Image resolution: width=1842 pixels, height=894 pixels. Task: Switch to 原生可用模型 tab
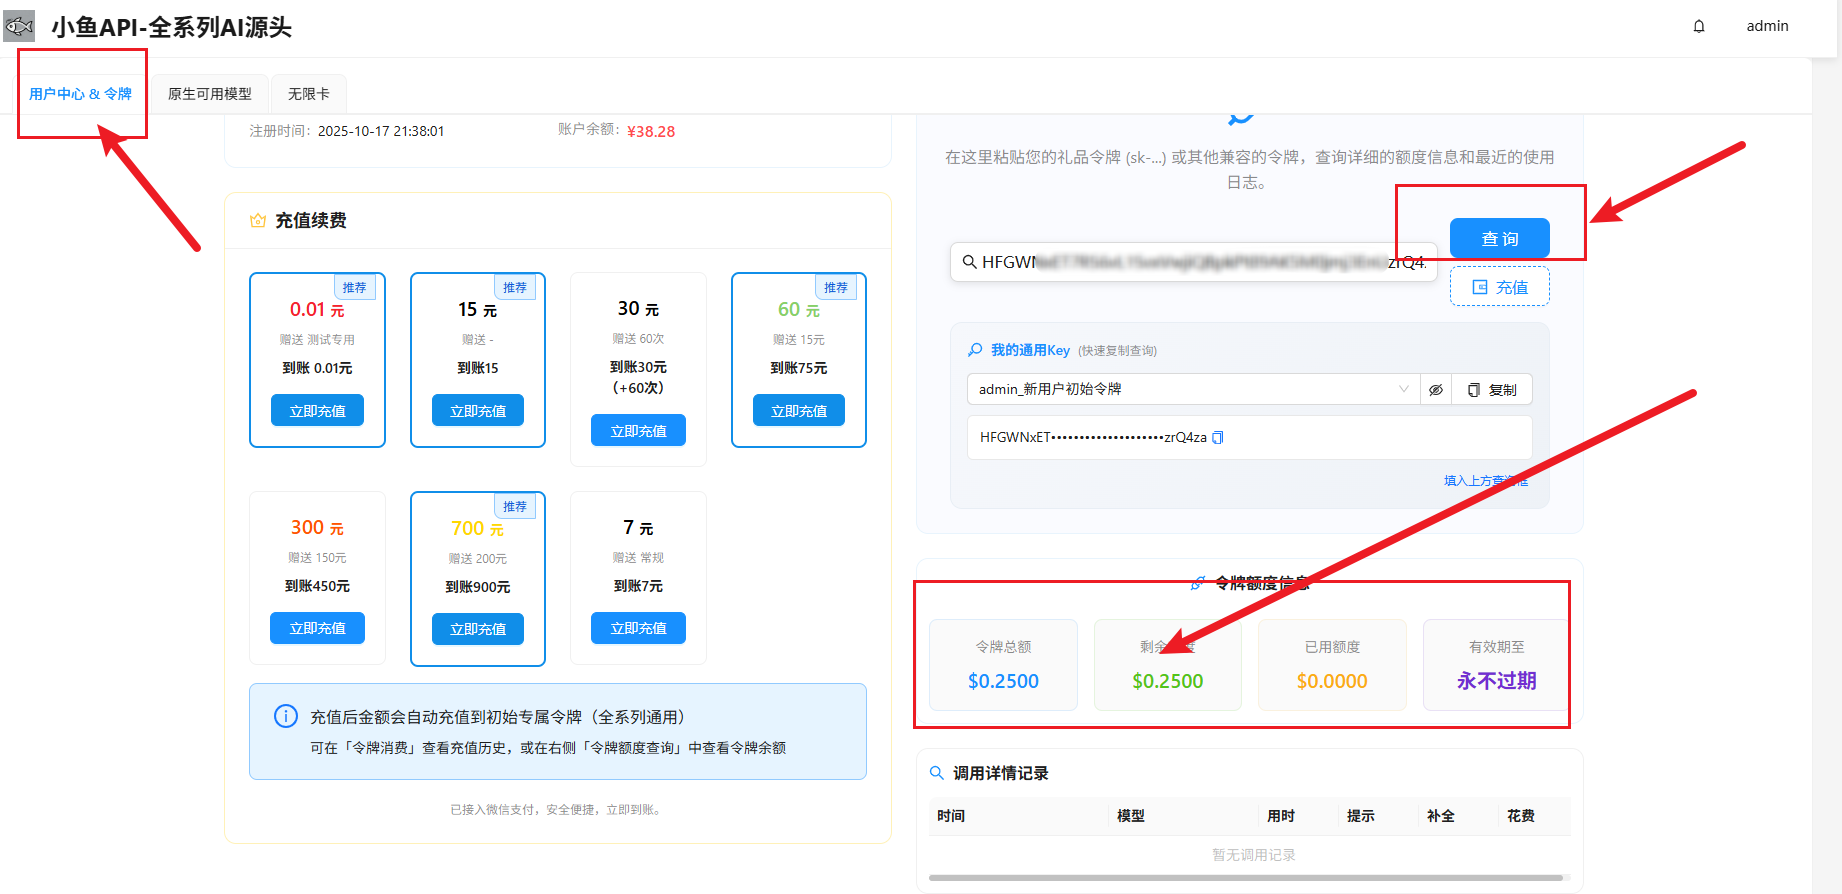tap(210, 94)
